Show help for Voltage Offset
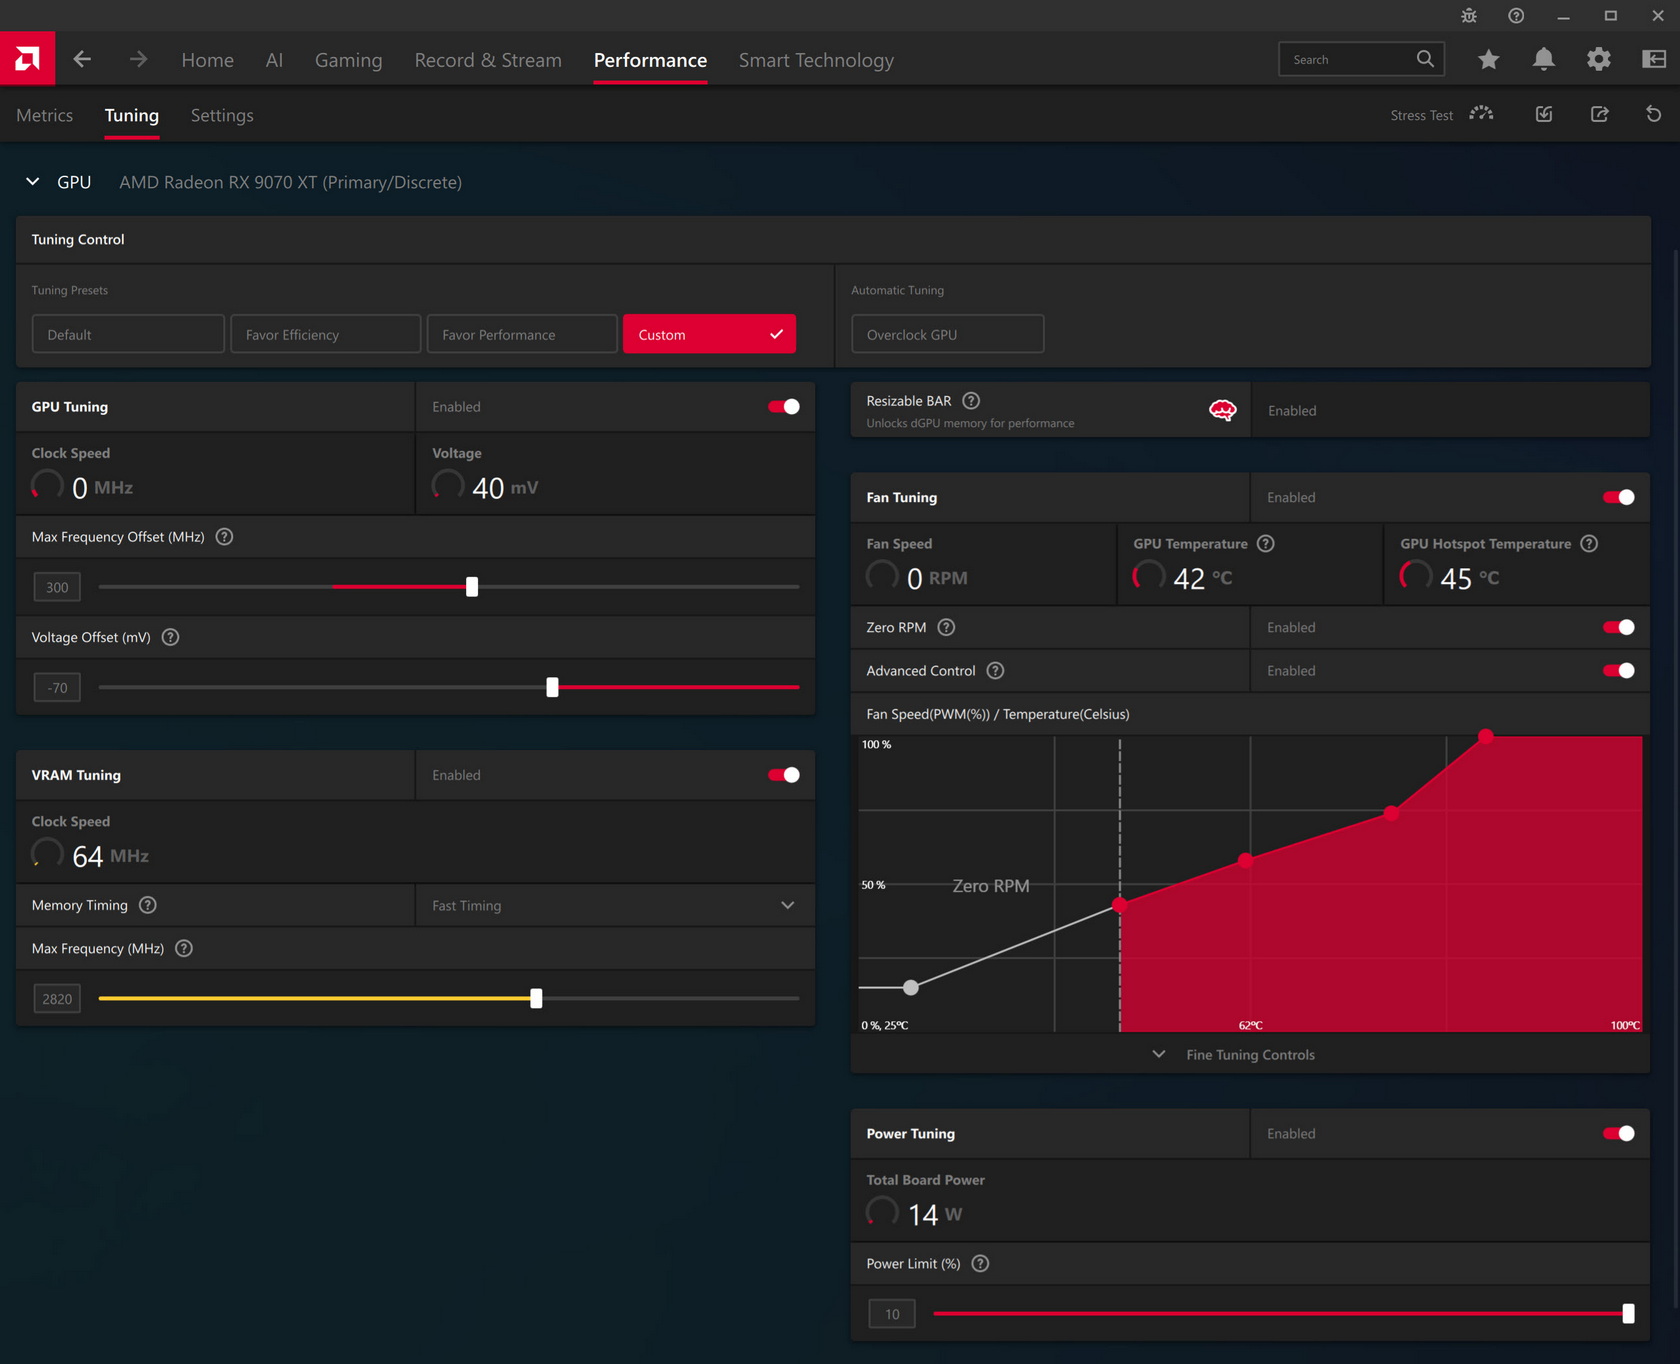 pyautogui.click(x=171, y=637)
